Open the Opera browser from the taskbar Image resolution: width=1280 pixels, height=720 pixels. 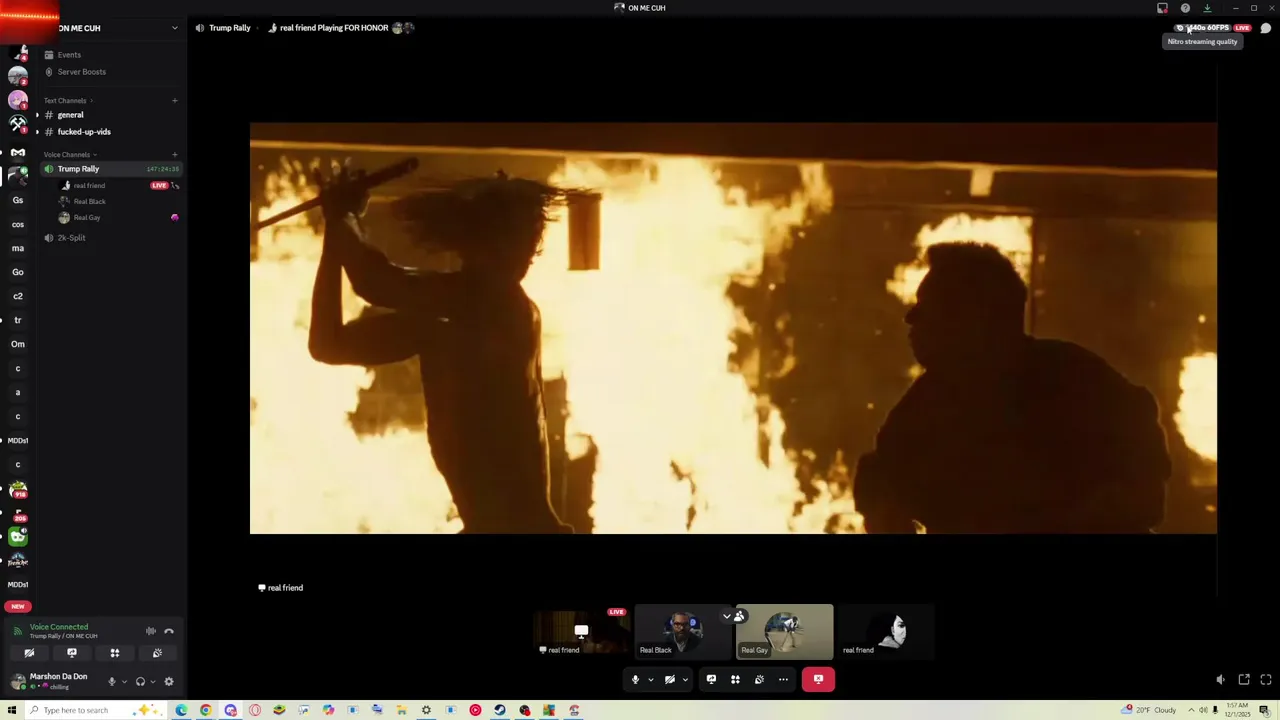[x=255, y=711]
